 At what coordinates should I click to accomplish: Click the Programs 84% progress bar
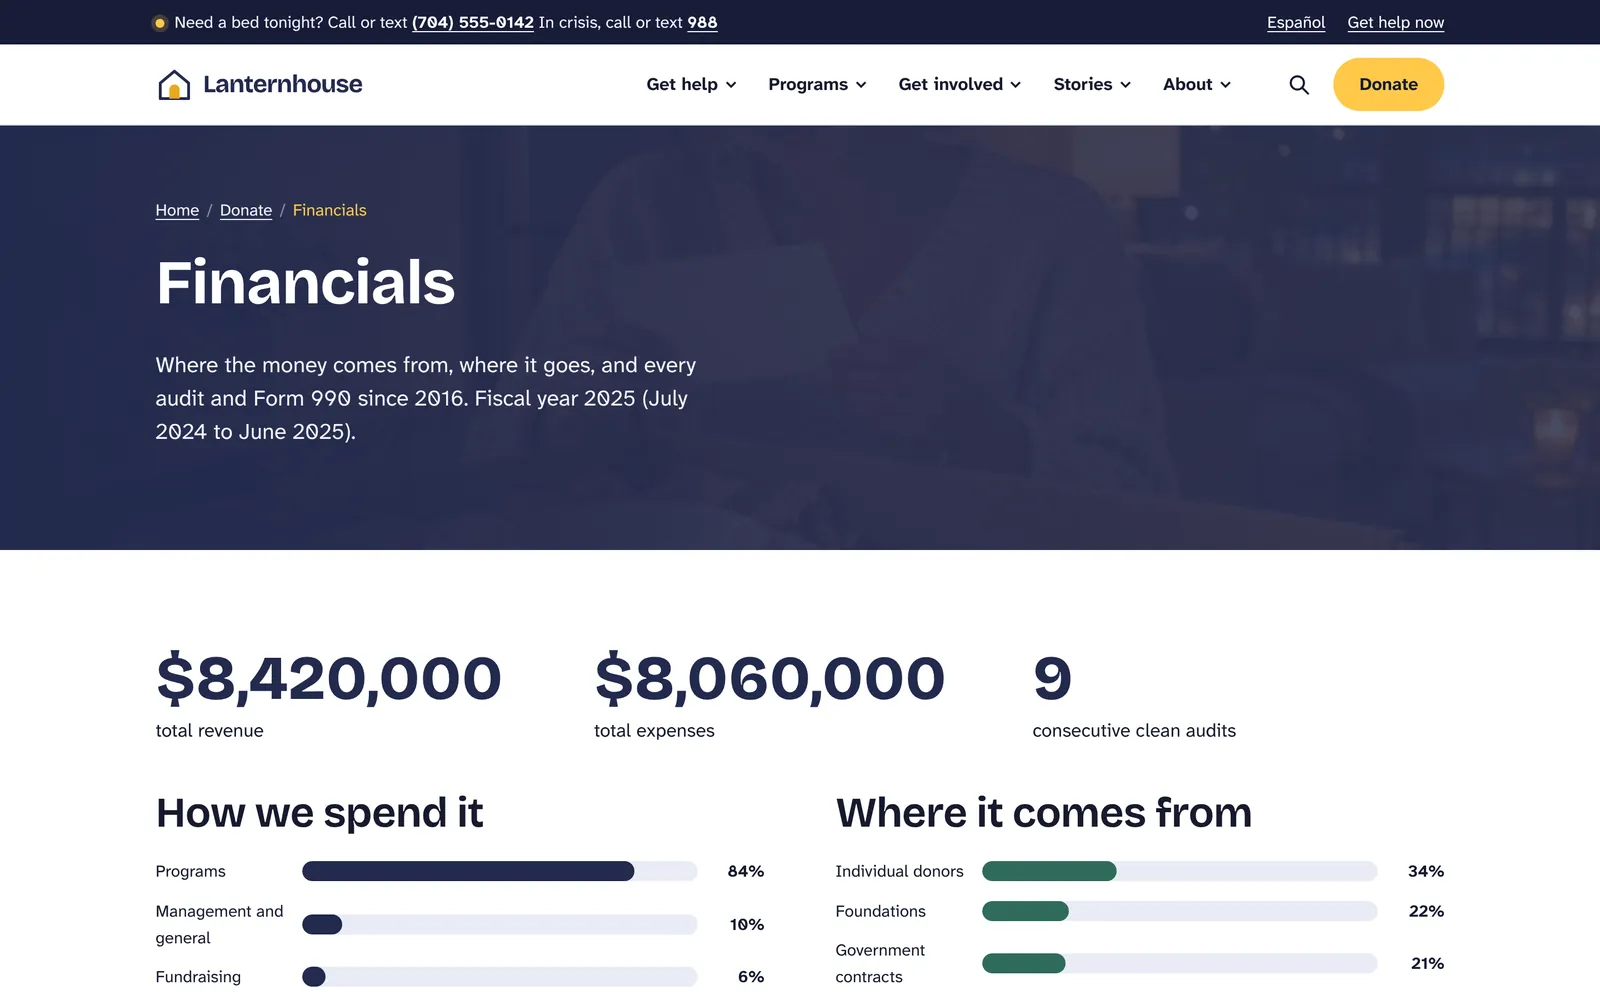click(x=499, y=871)
